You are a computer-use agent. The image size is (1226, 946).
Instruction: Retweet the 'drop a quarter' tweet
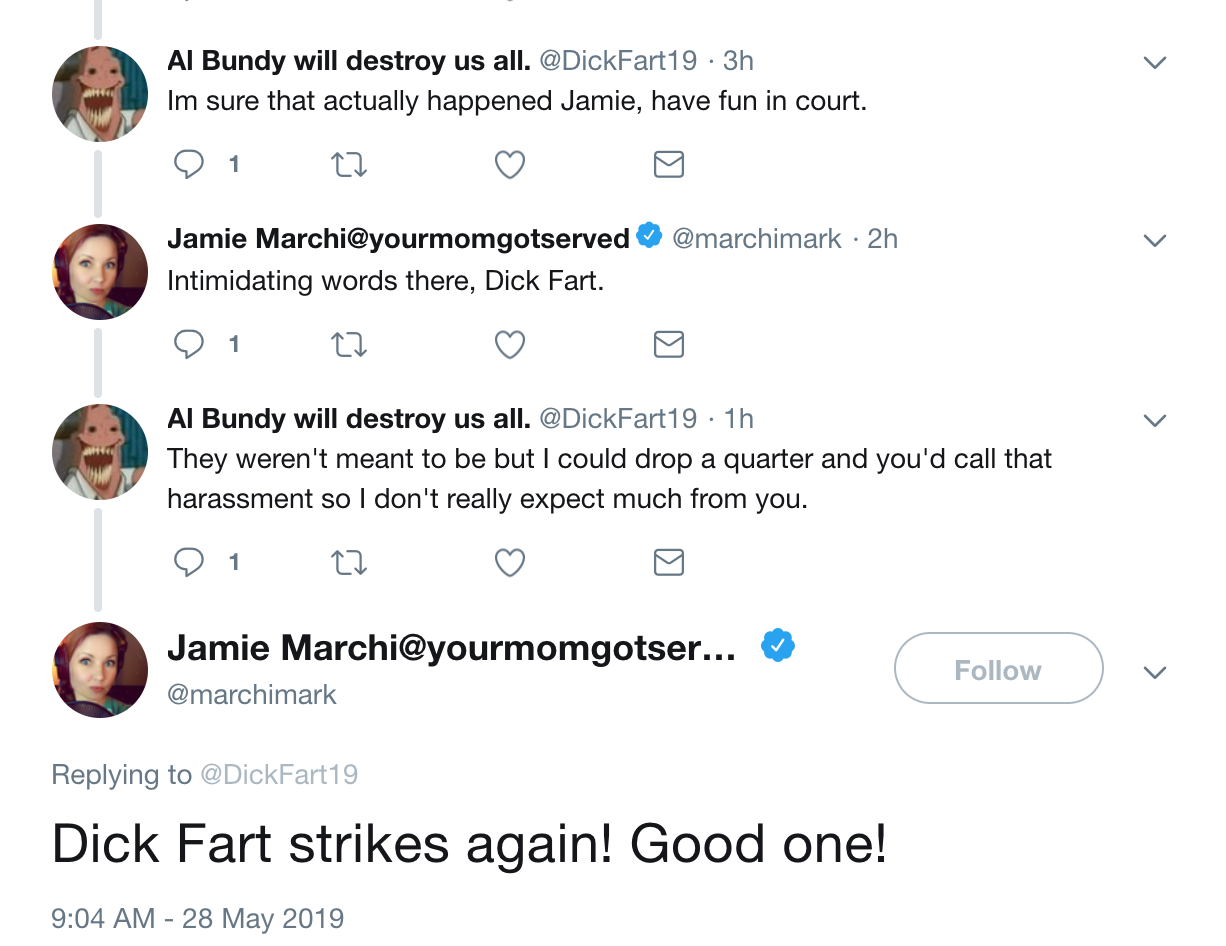click(349, 562)
